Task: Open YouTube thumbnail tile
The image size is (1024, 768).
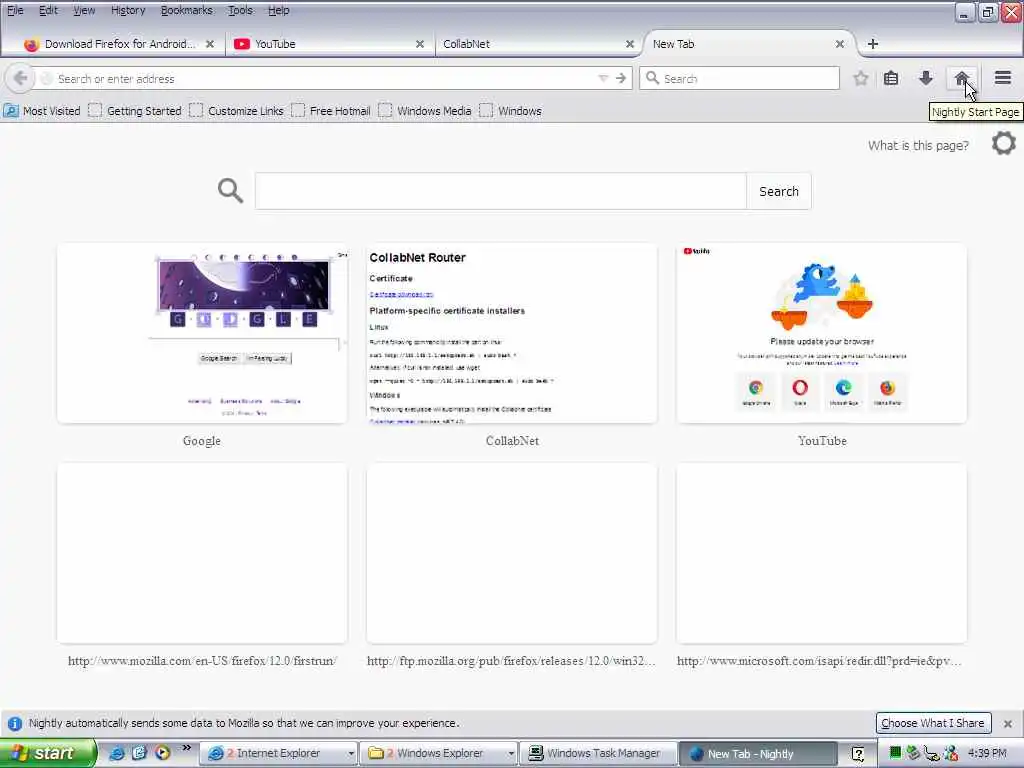Action: click(822, 333)
